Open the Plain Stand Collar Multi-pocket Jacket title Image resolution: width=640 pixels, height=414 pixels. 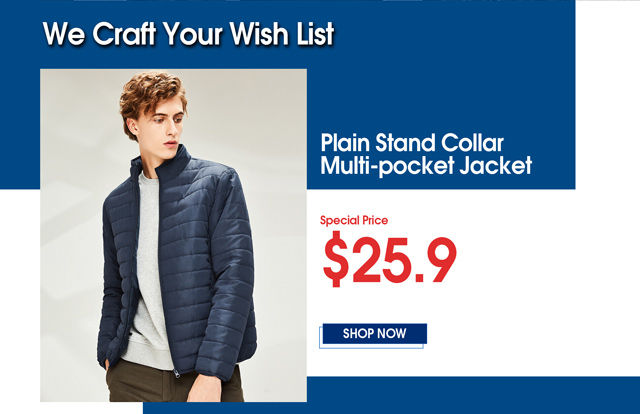point(426,154)
